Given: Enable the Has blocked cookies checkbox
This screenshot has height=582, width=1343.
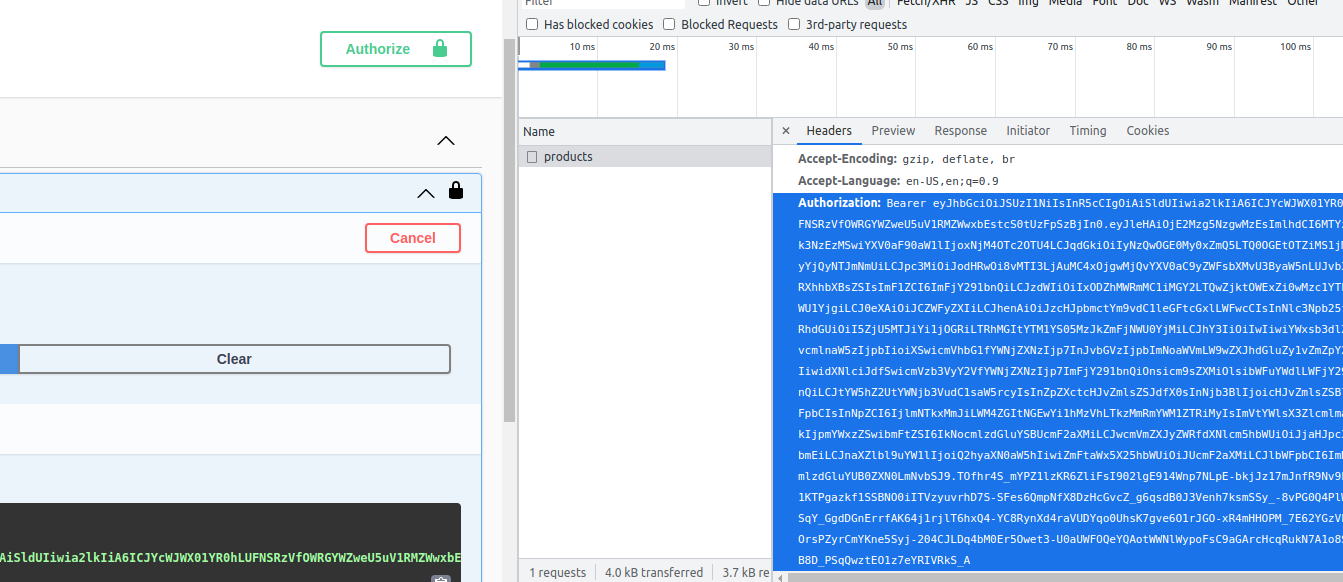Looking at the screenshot, I should coord(532,24).
